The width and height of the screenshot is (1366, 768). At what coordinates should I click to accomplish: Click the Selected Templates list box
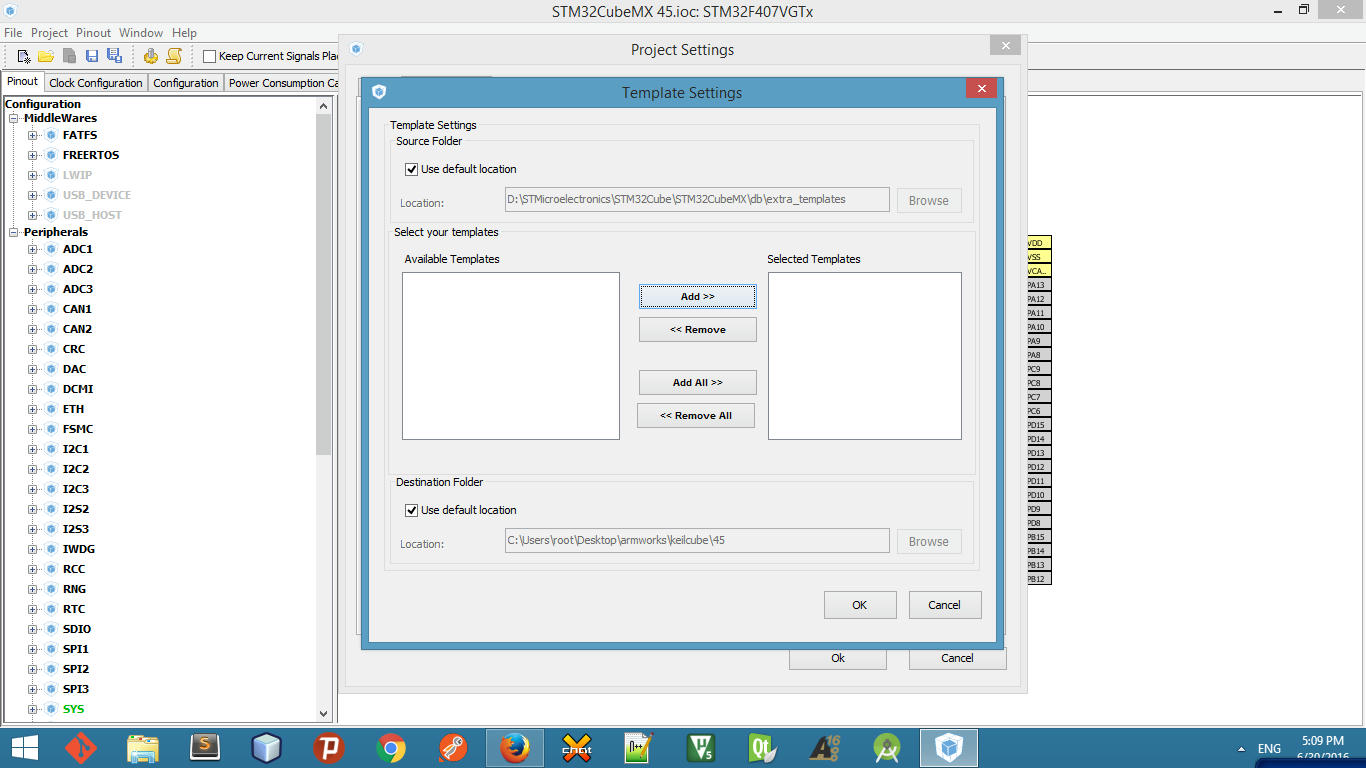click(865, 356)
